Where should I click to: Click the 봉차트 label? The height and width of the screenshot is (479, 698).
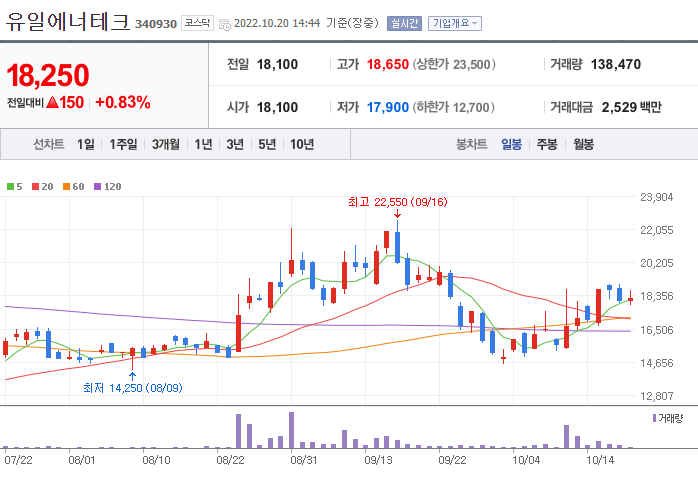coord(471,144)
